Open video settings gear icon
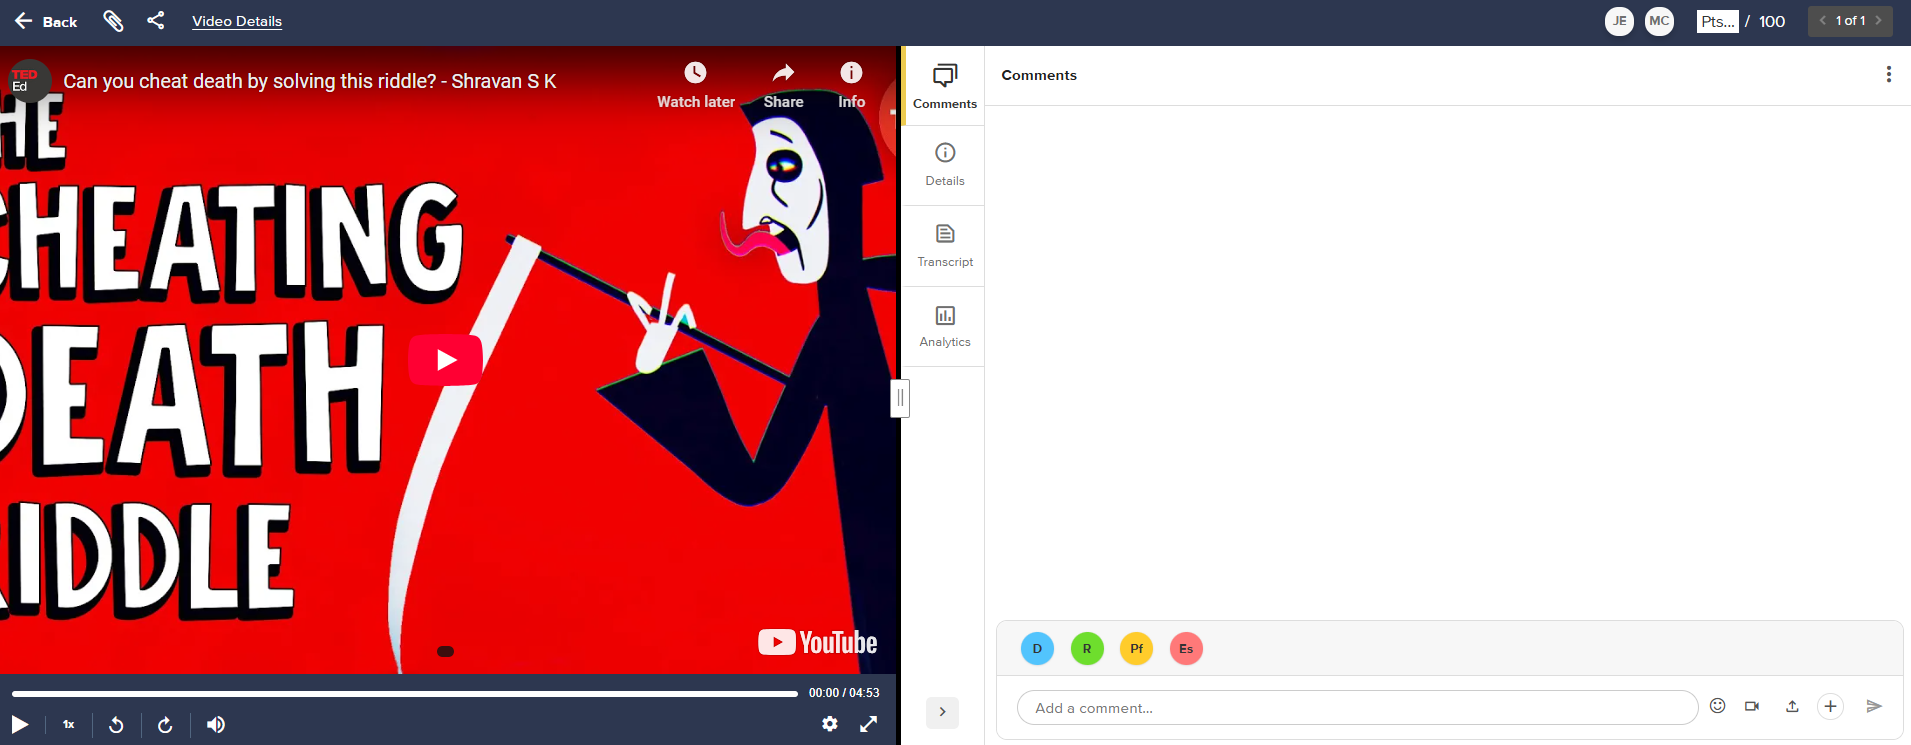 pos(830,723)
